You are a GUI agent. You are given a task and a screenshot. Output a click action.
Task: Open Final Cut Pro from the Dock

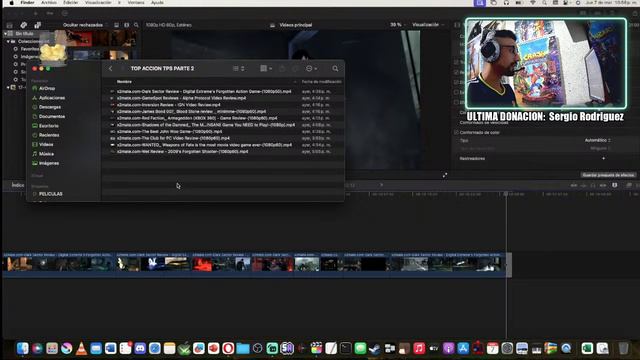[x=316, y=349]
